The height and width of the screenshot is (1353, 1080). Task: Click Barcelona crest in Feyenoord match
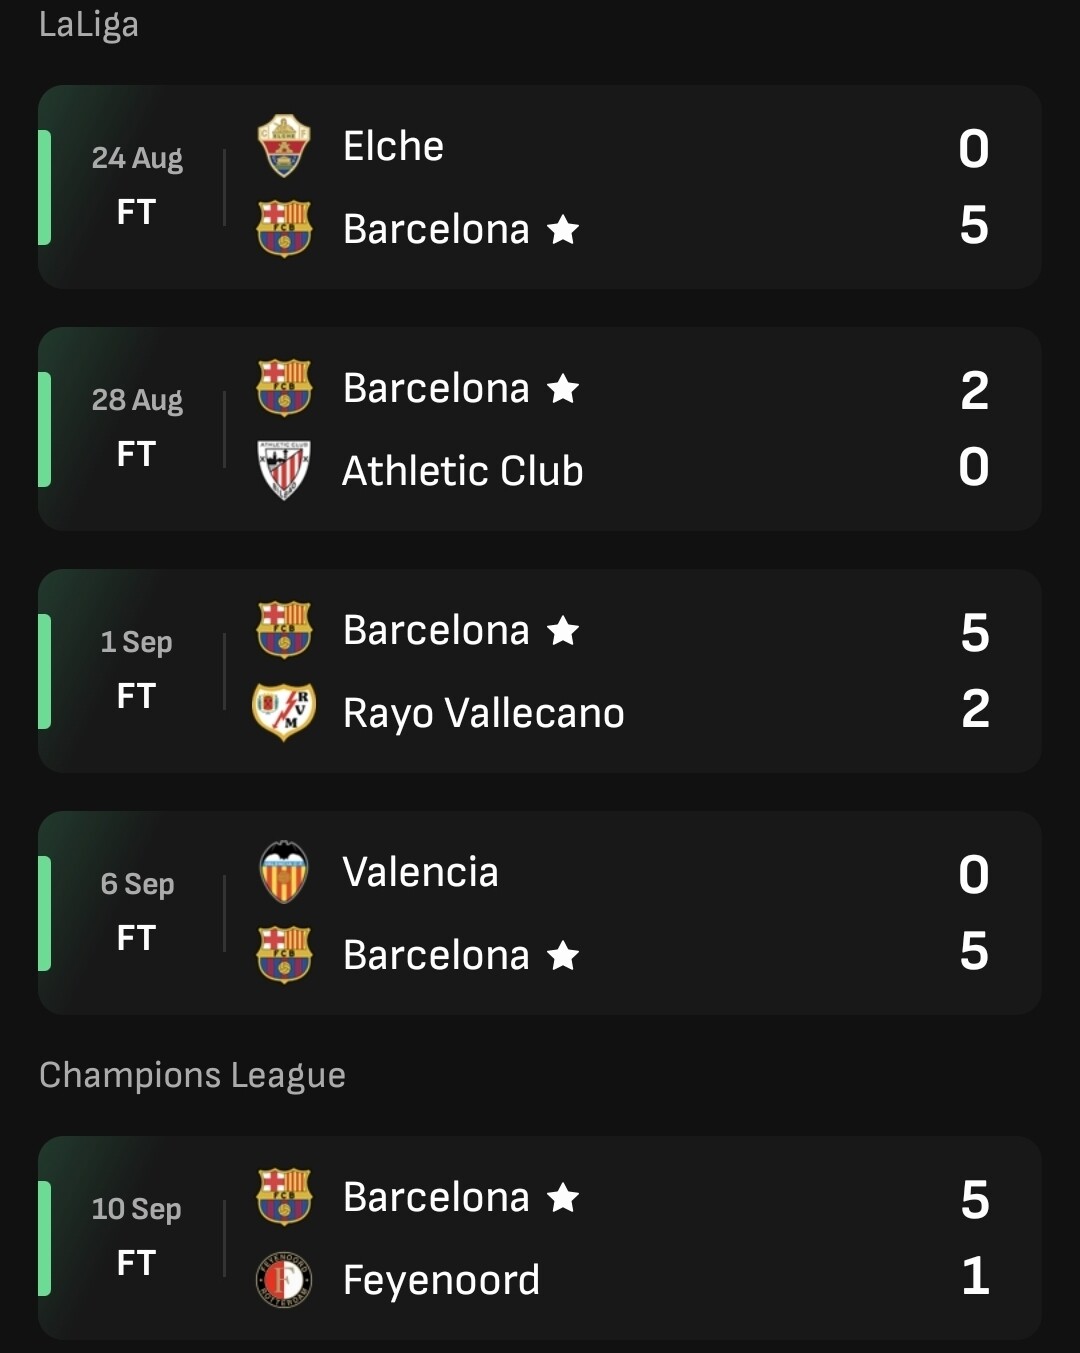point(284,1196)
